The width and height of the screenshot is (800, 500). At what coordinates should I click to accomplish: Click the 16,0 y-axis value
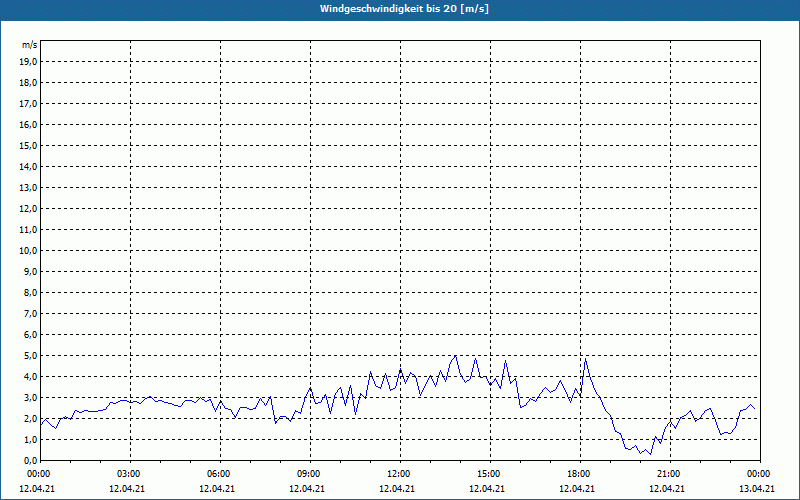29,124
